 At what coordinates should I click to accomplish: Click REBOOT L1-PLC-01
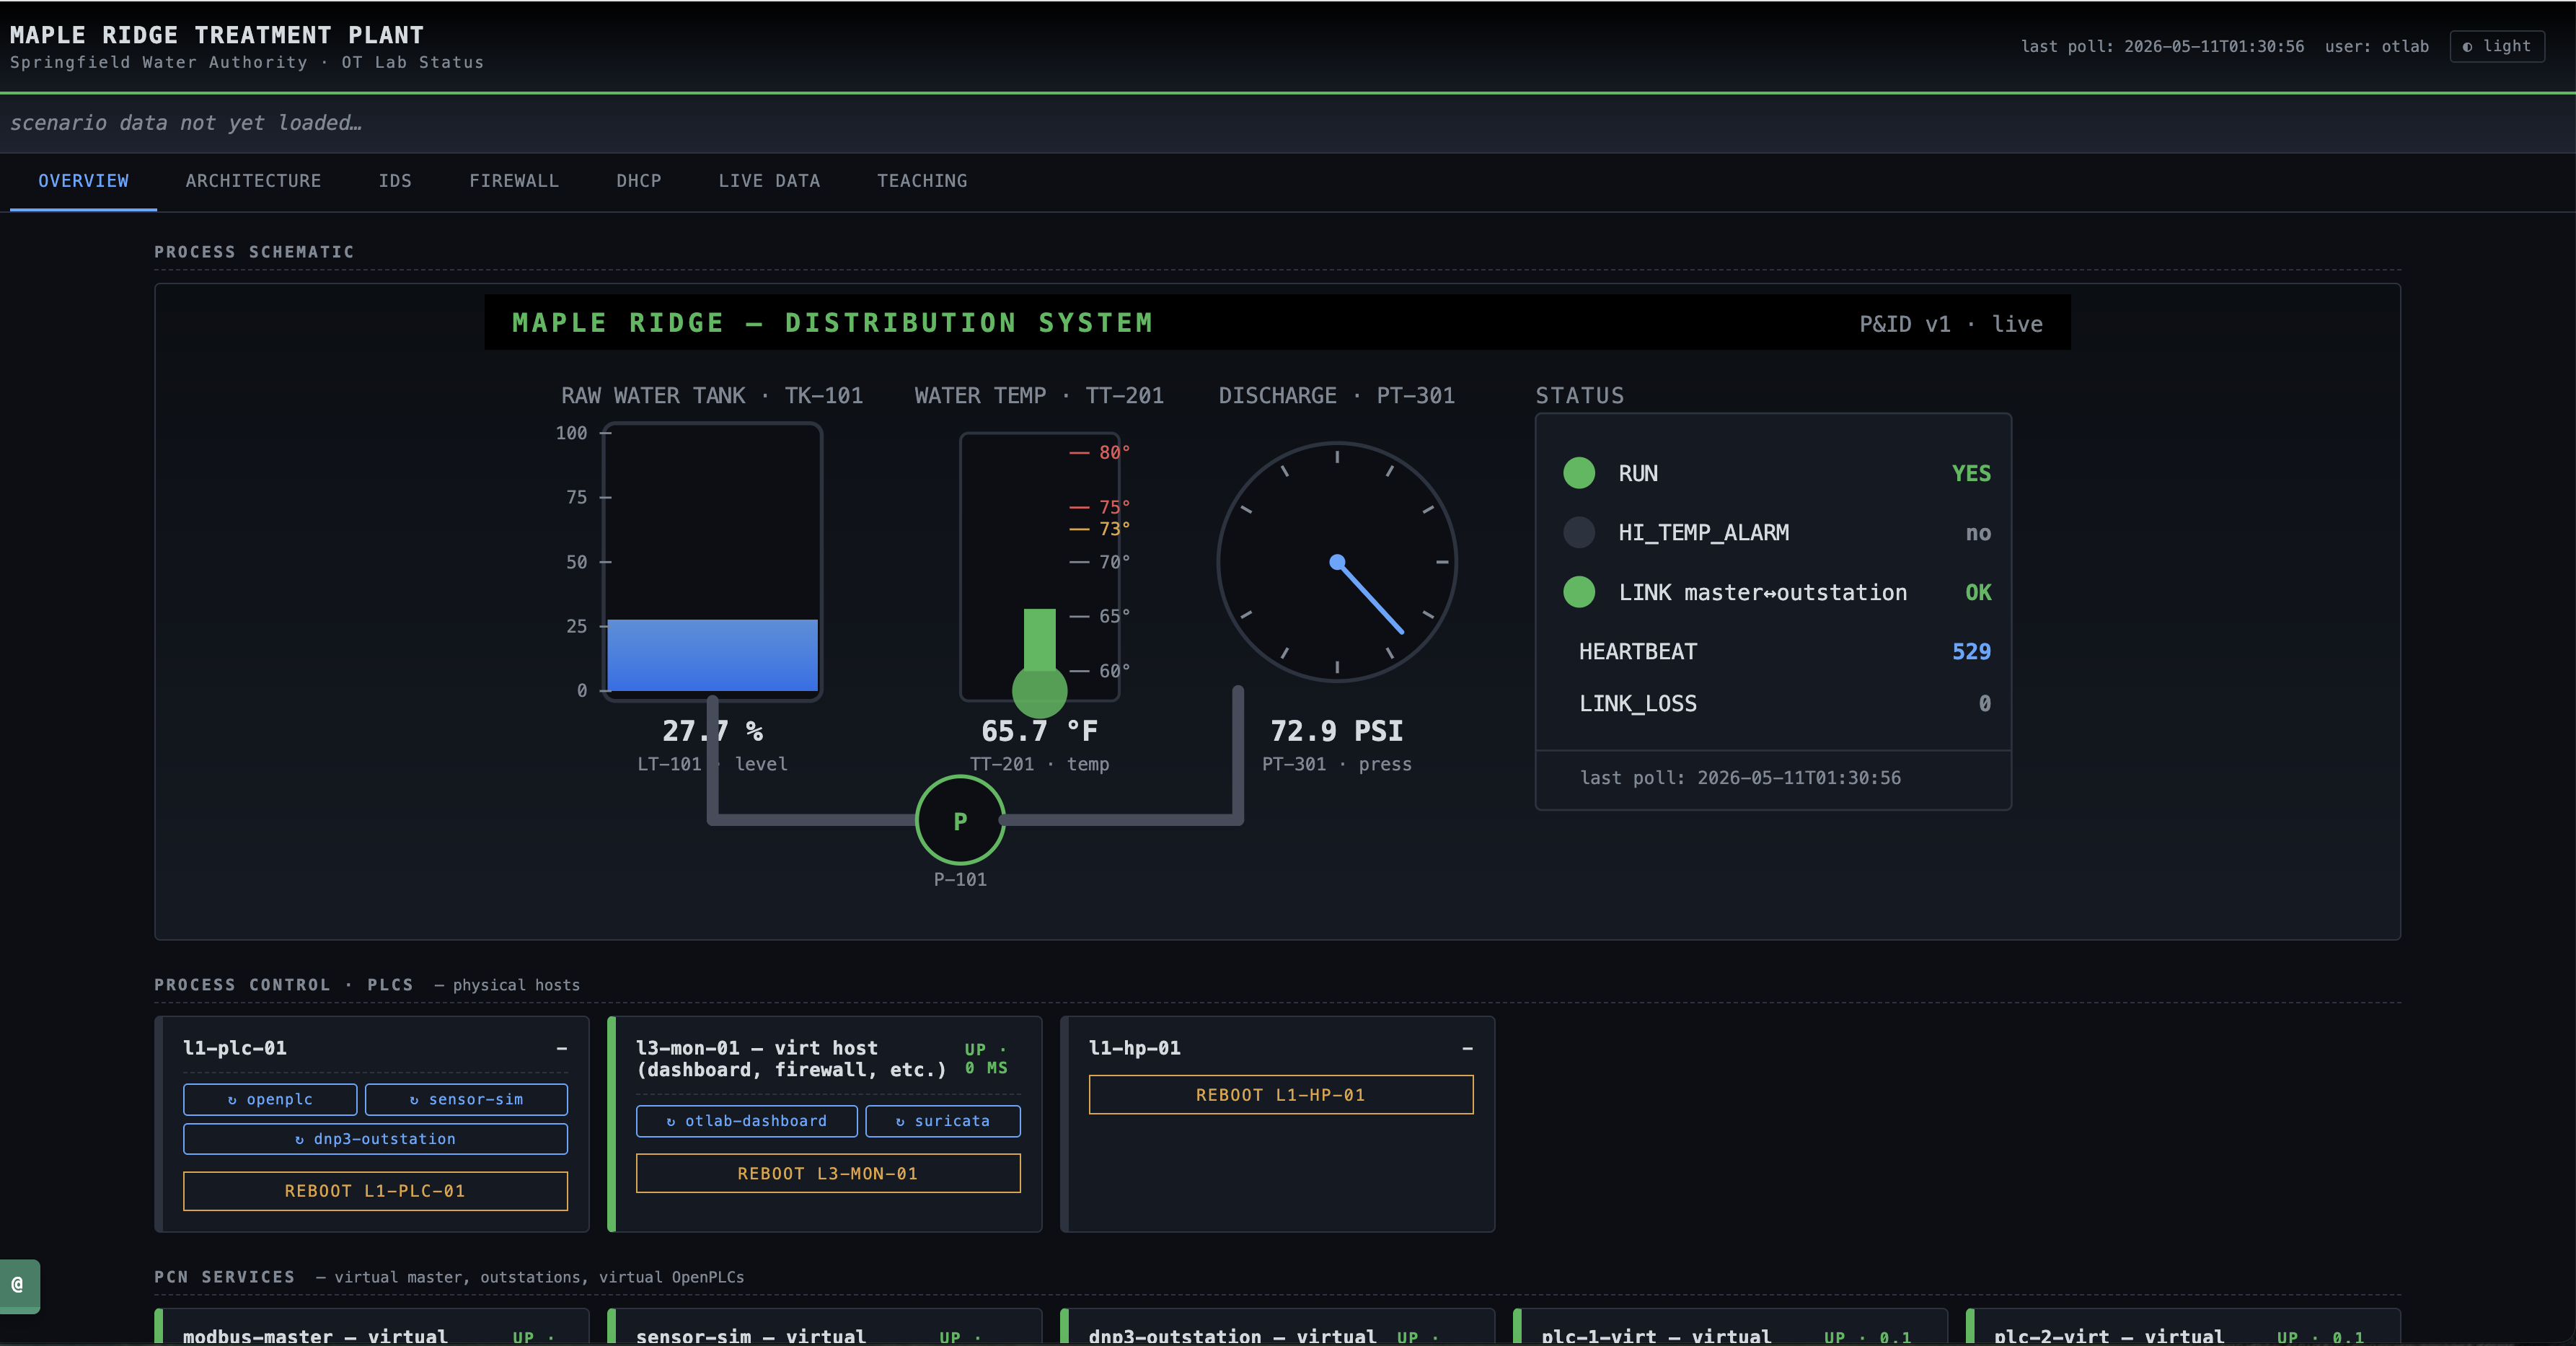[x=375, y=1191]
